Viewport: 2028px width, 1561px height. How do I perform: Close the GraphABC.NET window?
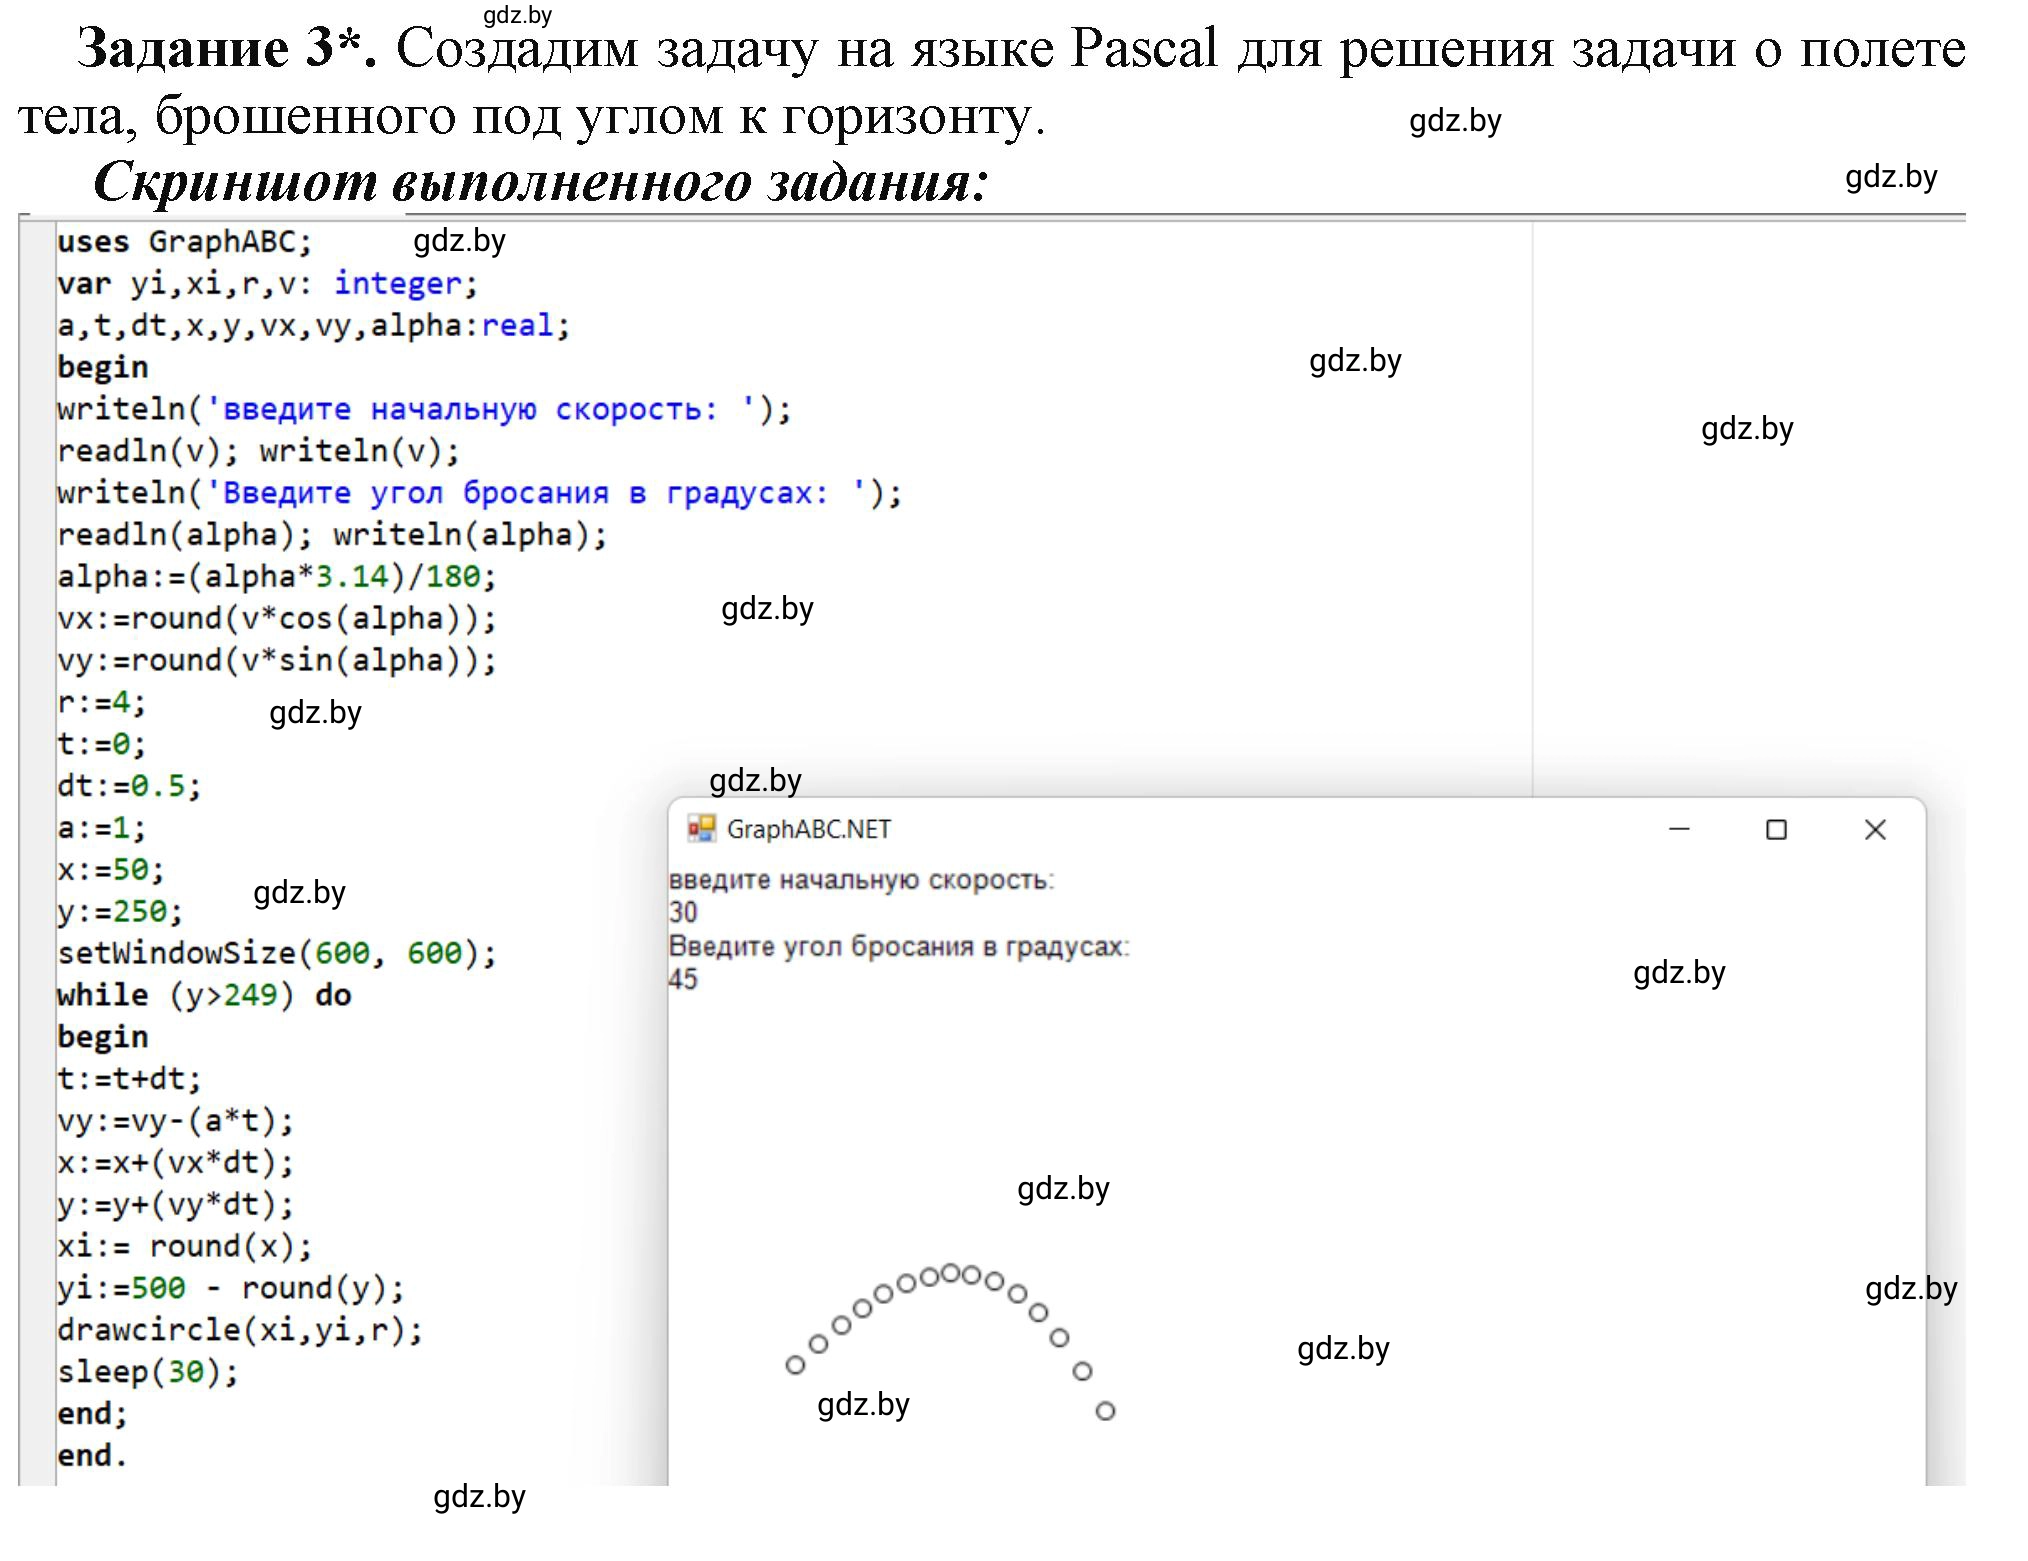click(x=1875, y=829)
